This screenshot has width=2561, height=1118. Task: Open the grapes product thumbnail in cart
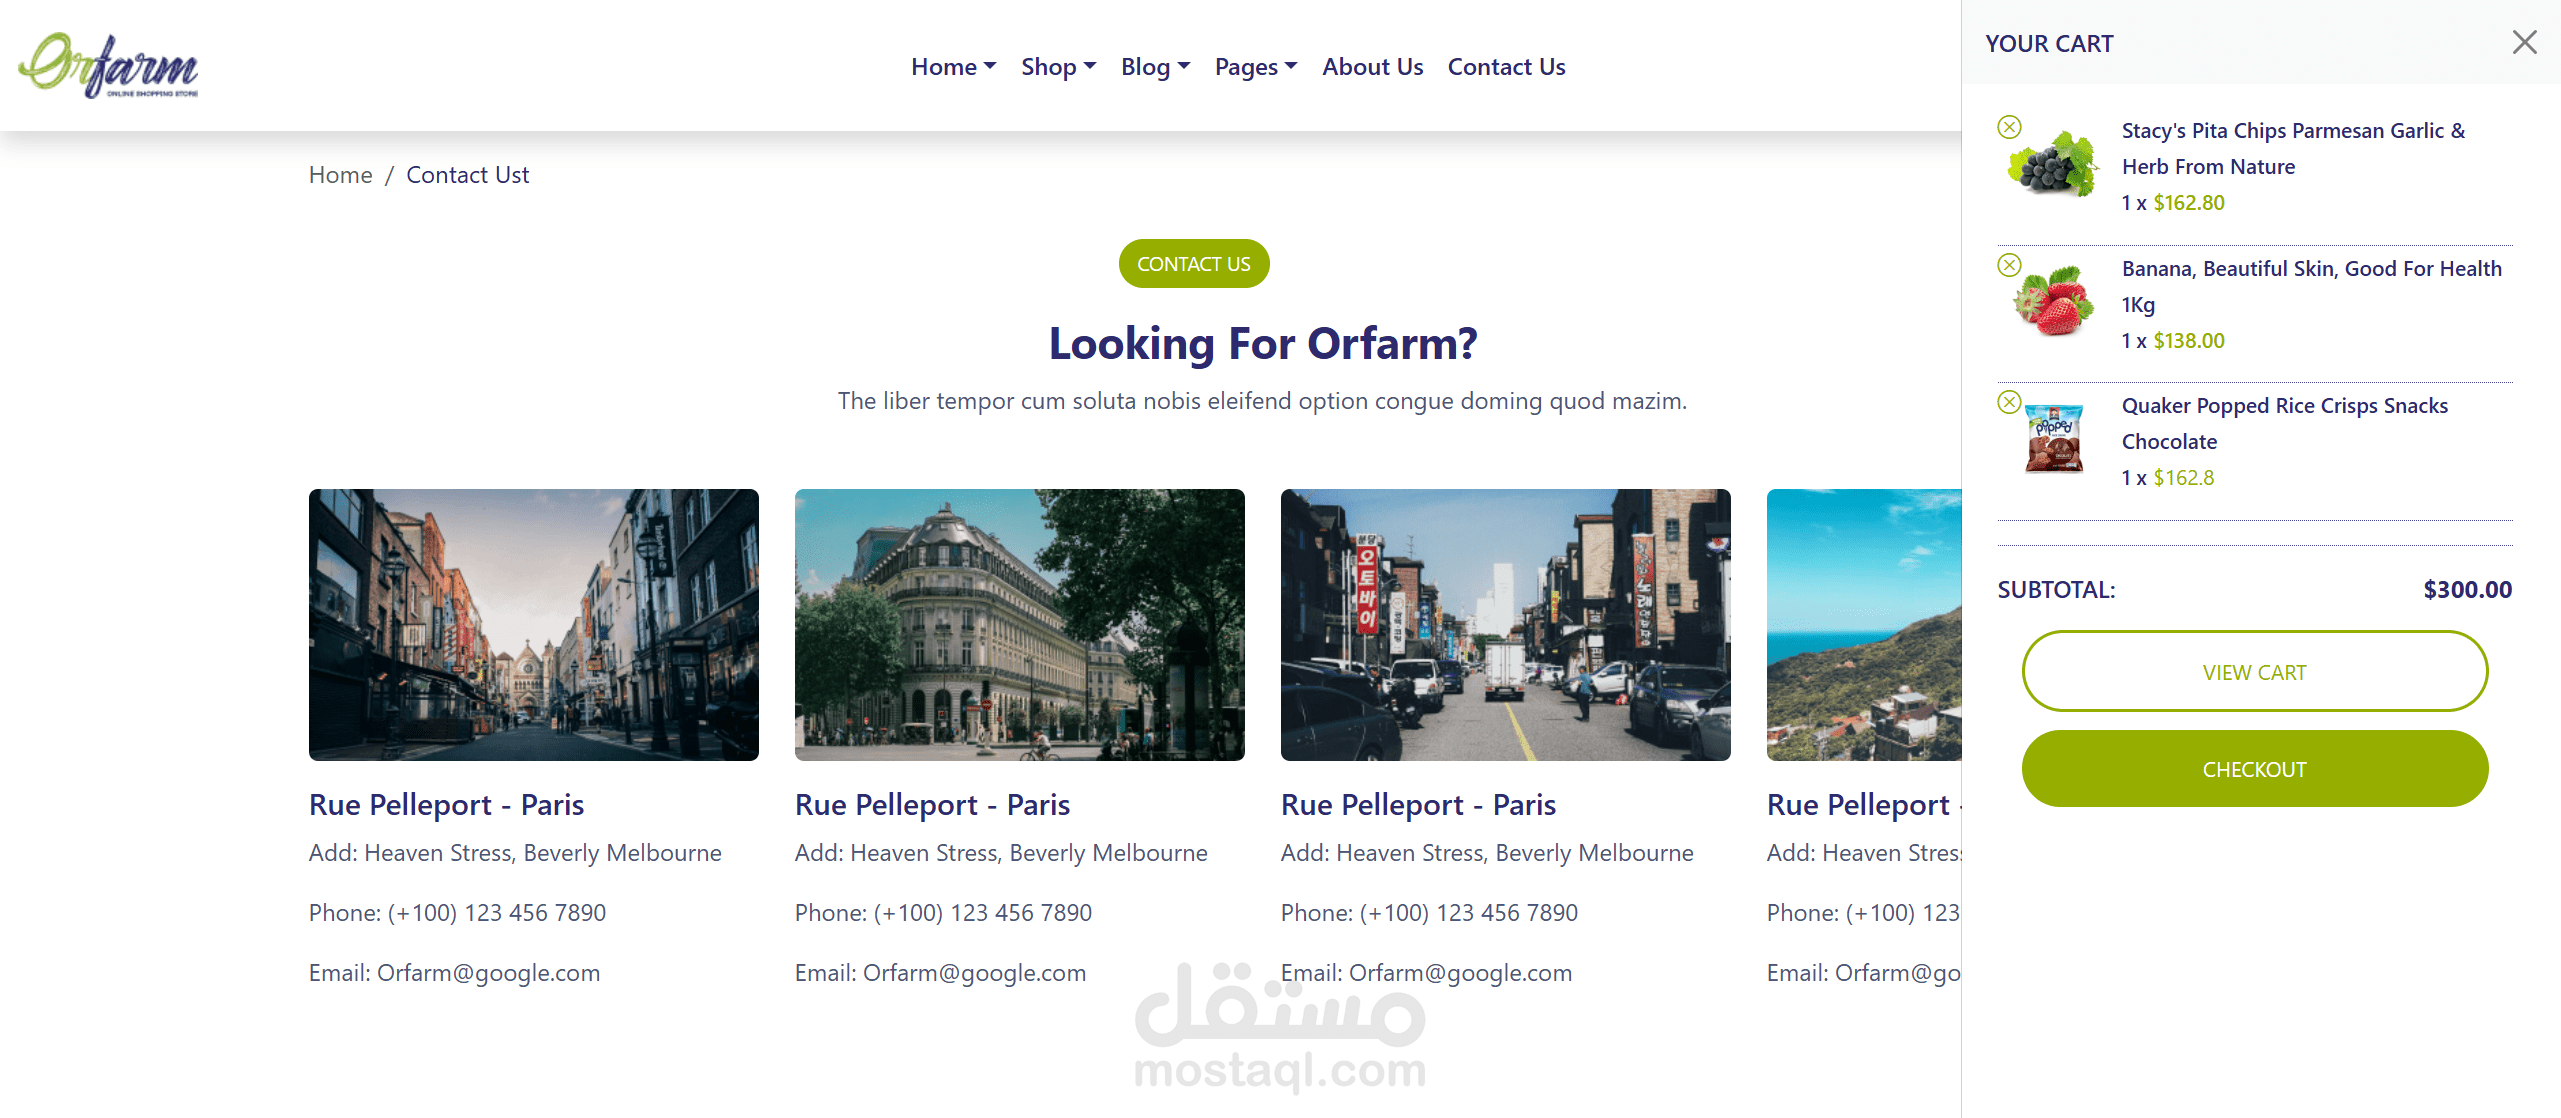2053,165
